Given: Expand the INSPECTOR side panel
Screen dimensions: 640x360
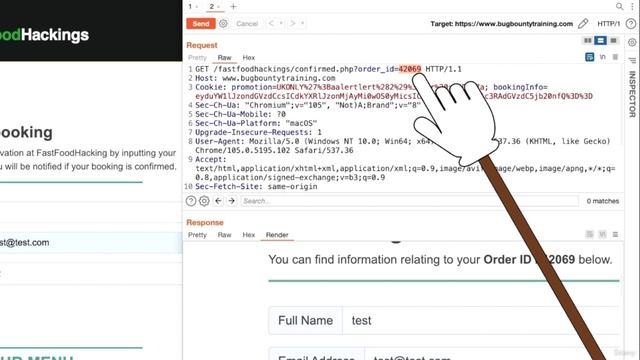Looking at the screenshot, I should point(632,94).
